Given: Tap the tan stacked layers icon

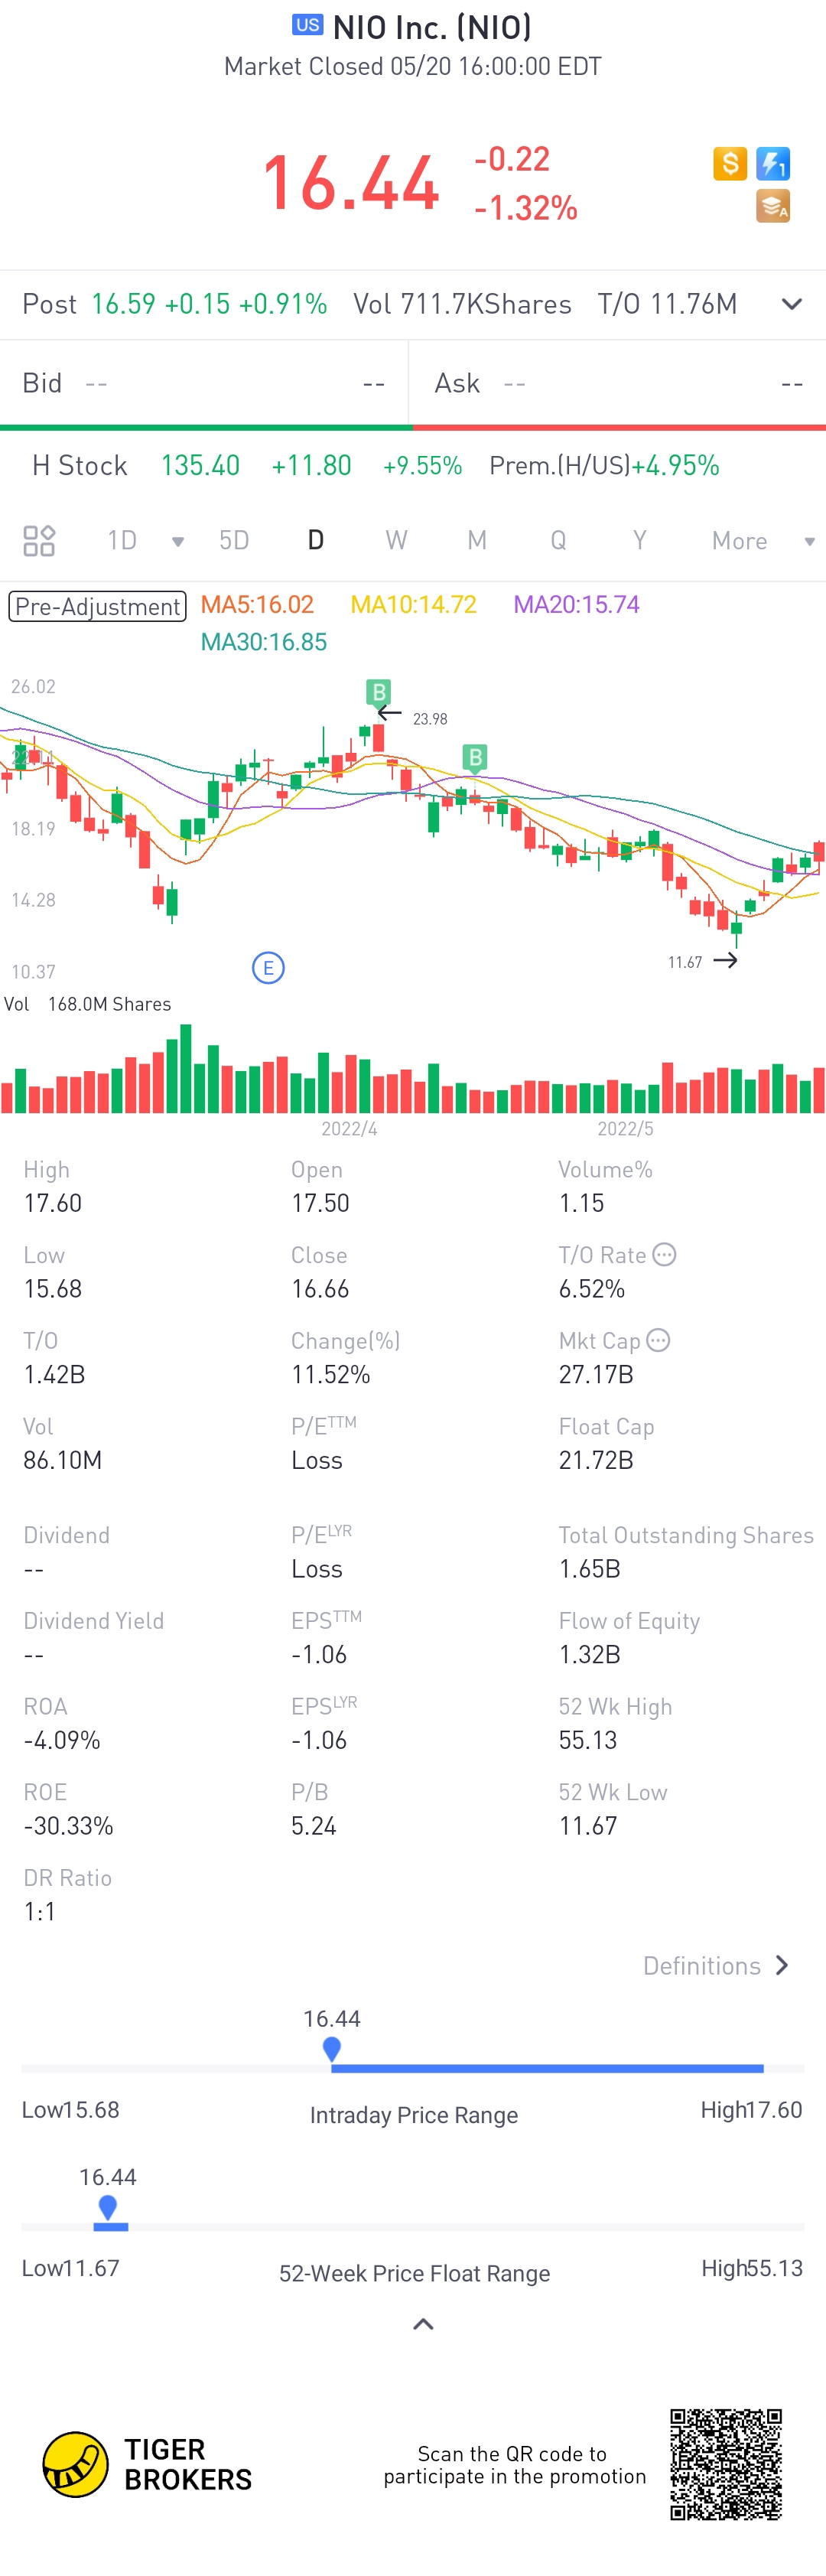Looking at the screenshot, I should pyautogui.click(x=773, y=206).
